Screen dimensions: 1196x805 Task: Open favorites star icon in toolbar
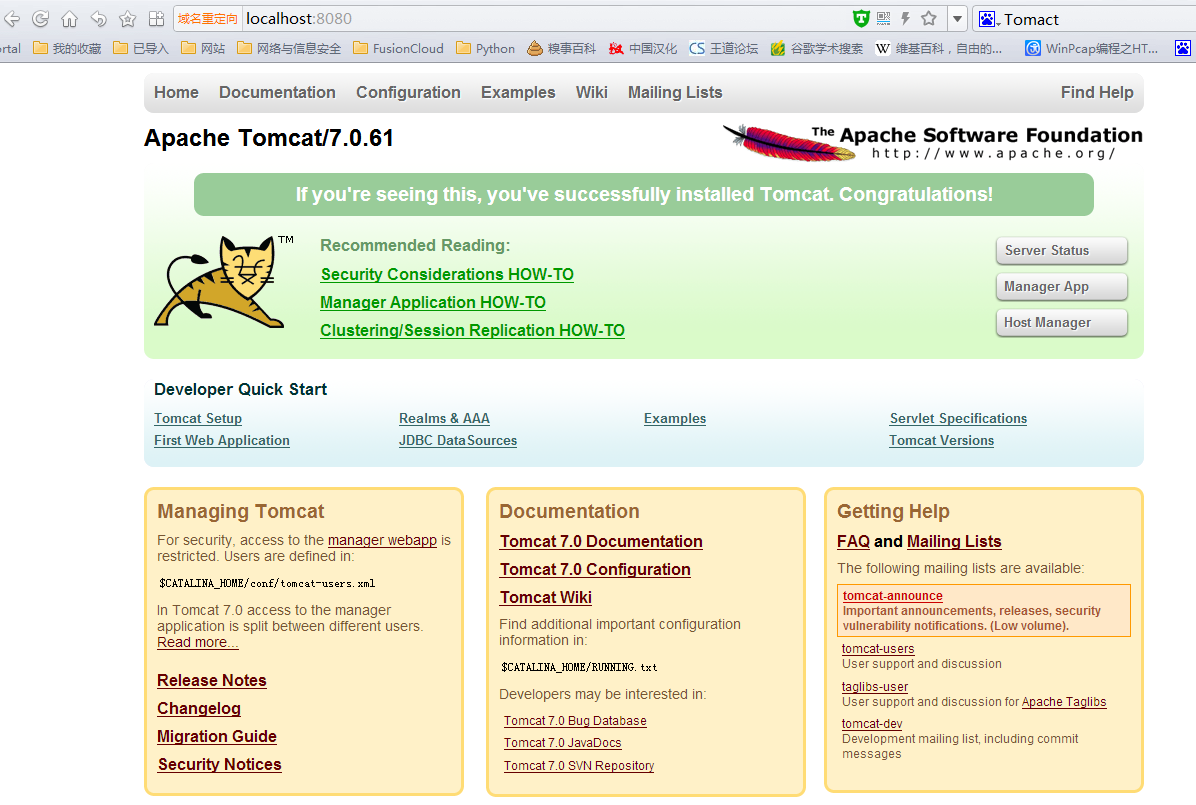tap(127, 19)
